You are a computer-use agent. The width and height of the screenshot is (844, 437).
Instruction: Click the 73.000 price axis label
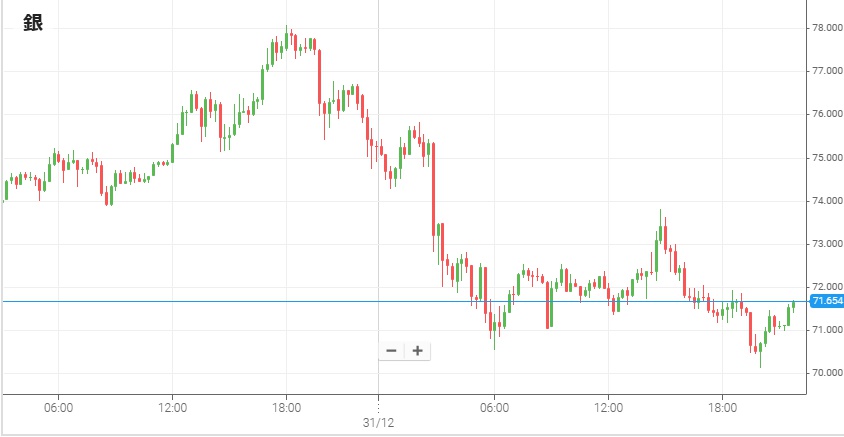pyautogui.click(x=826, y=244)
